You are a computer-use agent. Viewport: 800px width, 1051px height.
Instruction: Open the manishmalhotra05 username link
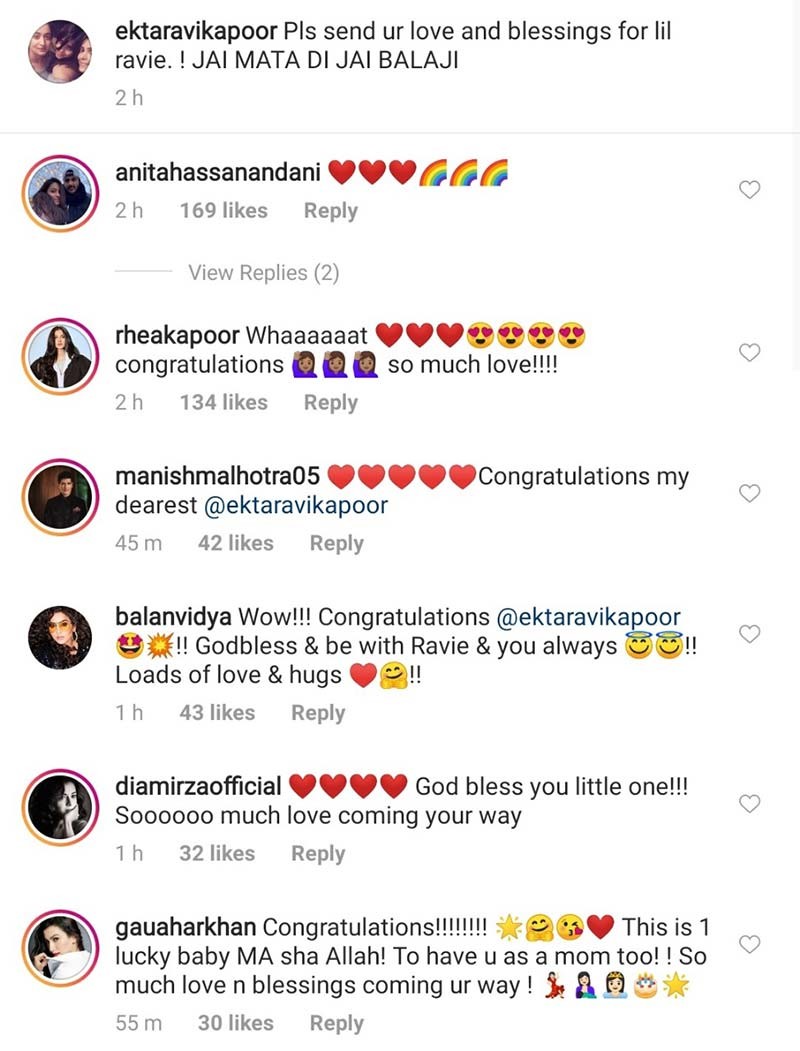tap(217, 476)
